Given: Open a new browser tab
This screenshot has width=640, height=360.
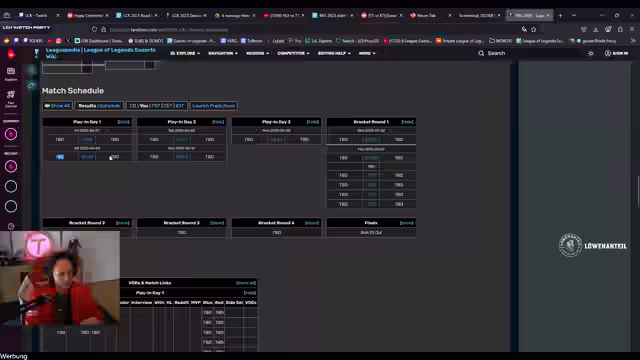Looking at the screenshot, I should [560, 16].
